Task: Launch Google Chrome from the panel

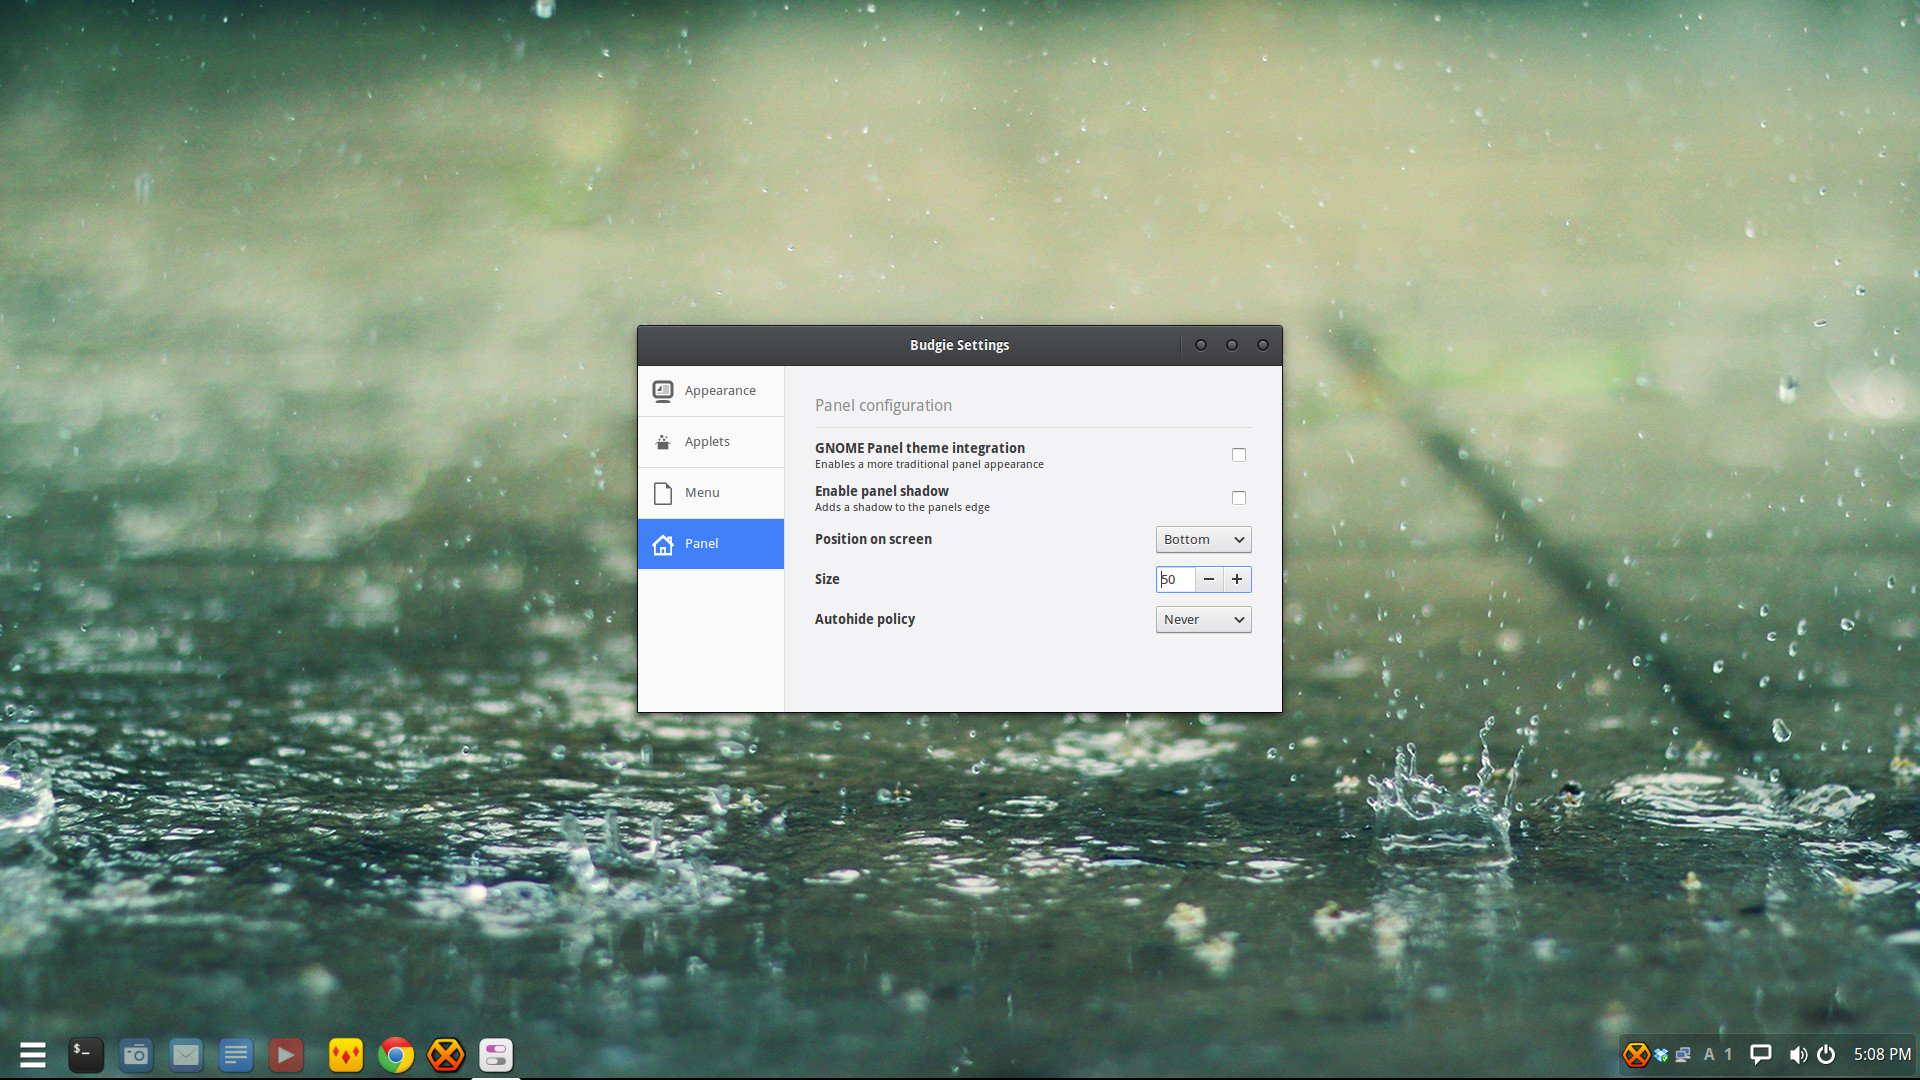Action: click(x=396, y=1055)
